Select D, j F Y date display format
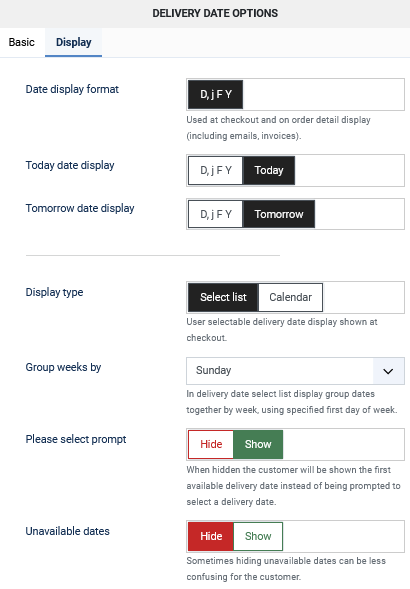The image size is (410, 589). click(216, 94)
